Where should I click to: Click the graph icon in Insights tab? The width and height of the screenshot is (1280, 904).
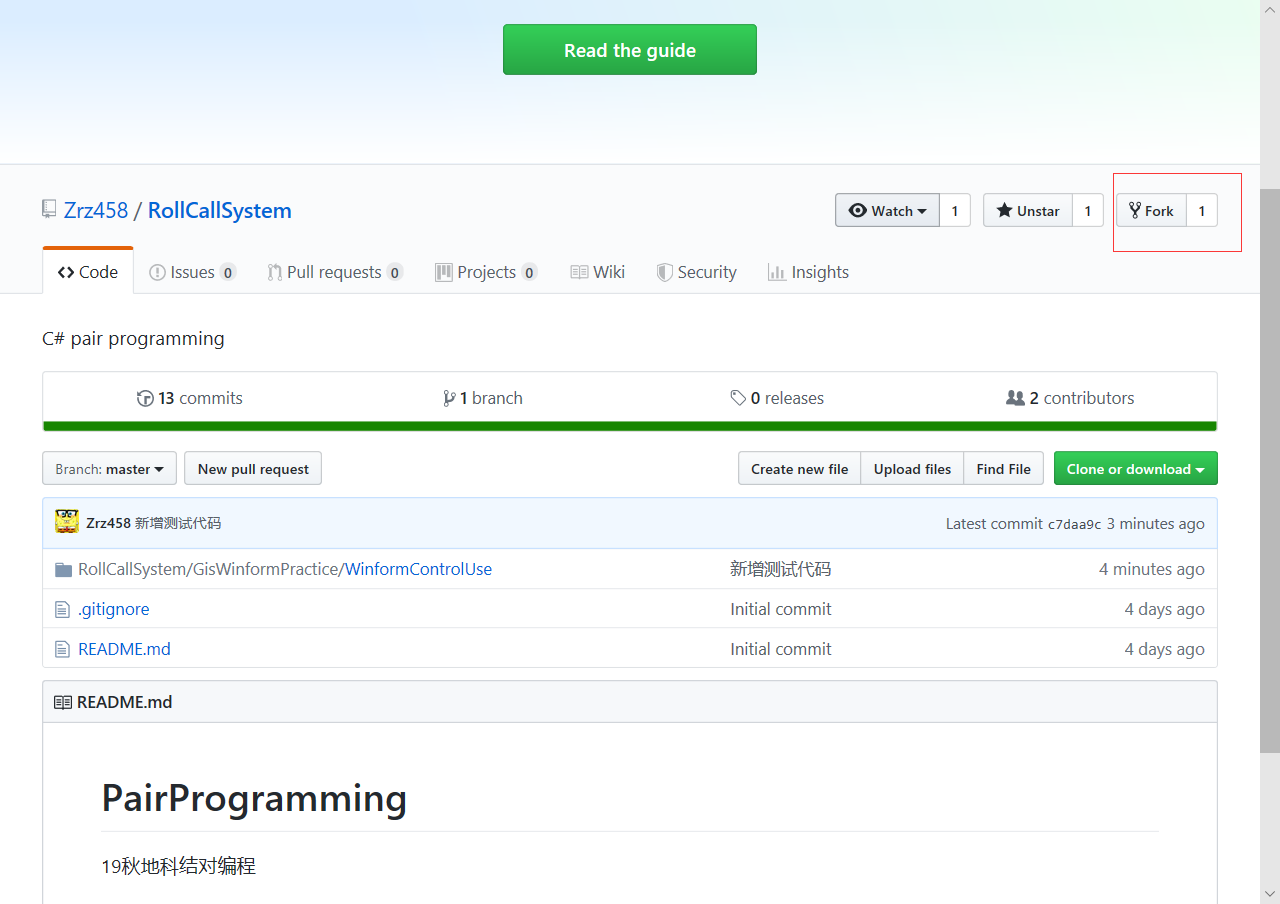pyautogui.click(x=776, y=272)
